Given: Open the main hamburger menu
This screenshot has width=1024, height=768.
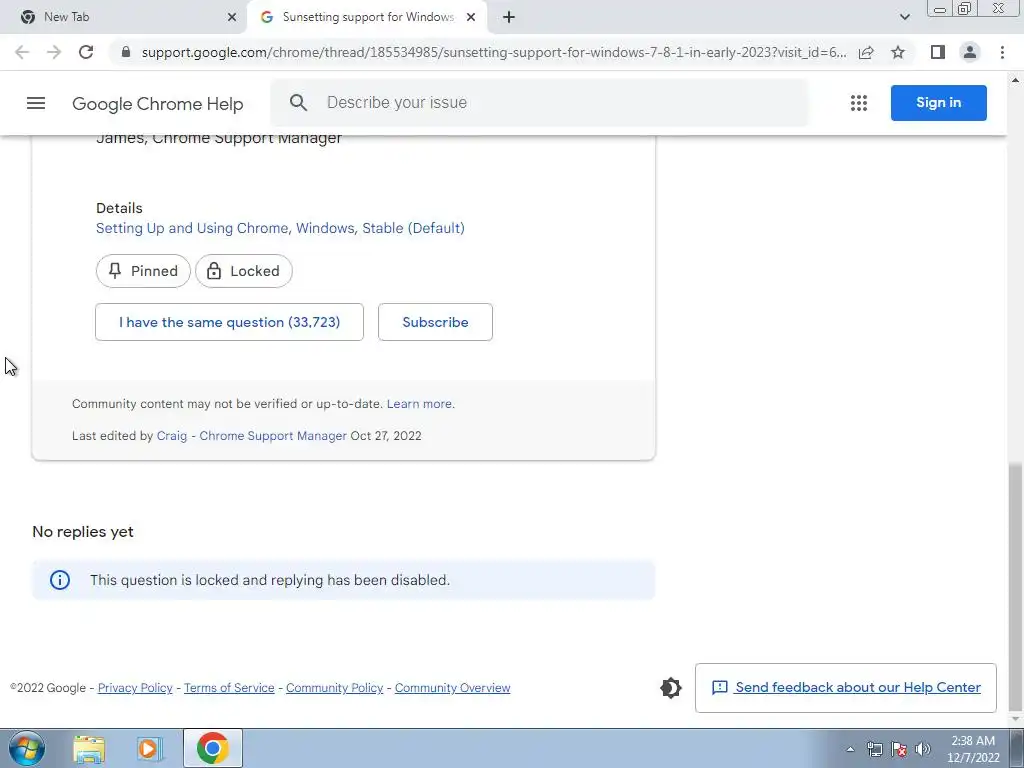Looking at the screenshot, I should tap(36, 103).
